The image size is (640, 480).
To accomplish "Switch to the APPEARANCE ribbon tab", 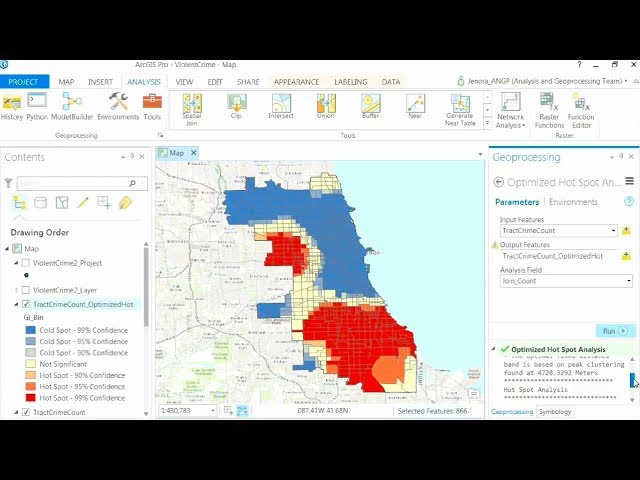I will coord(297,82).
